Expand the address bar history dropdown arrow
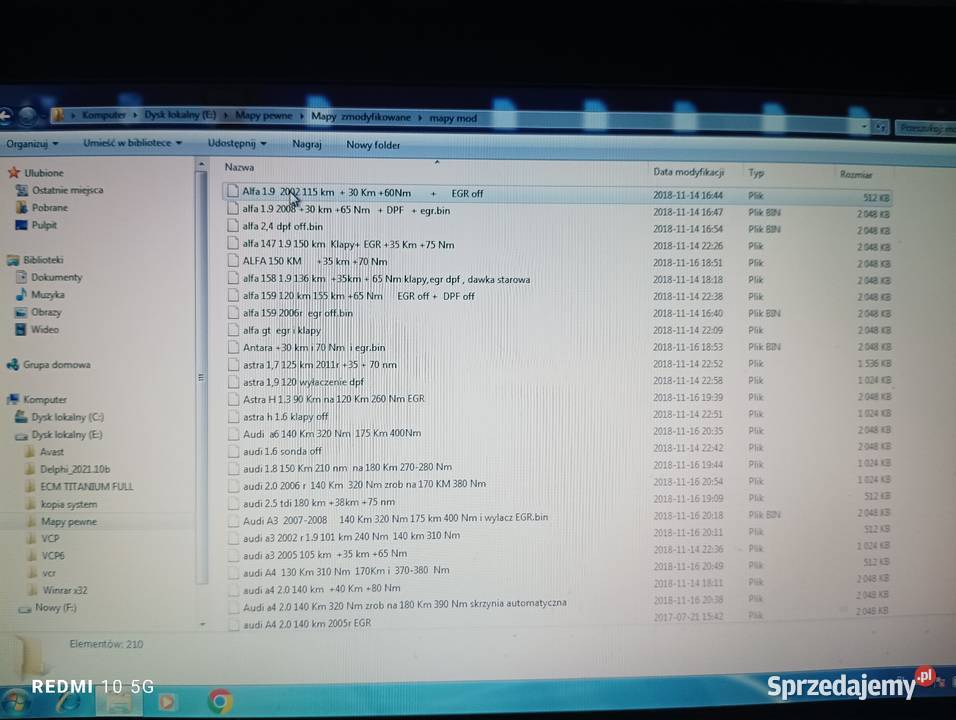 pyautogui.click(x=865, y=126)
